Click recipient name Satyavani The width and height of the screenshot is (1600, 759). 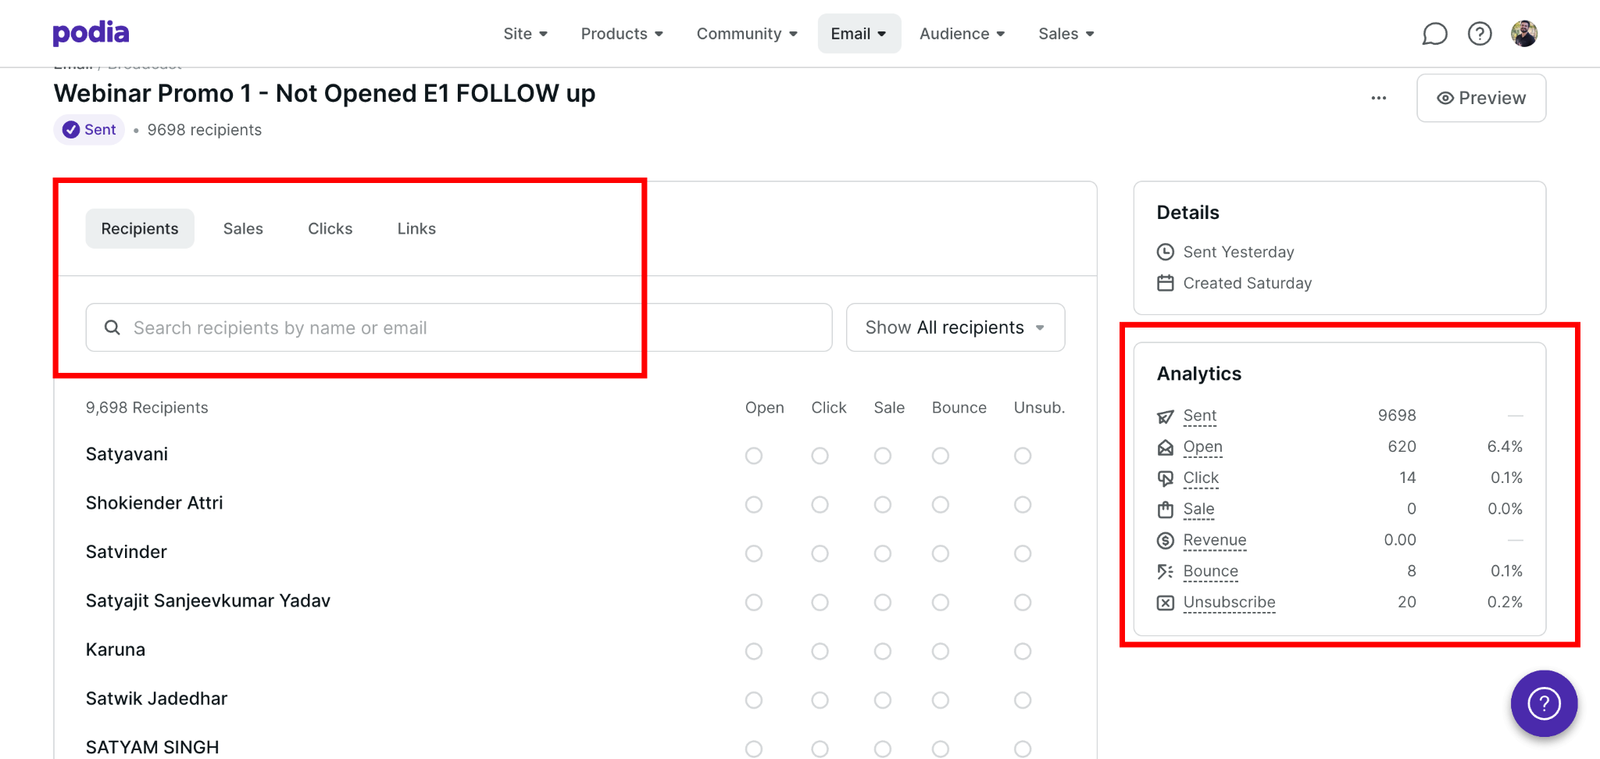(127, 454)
